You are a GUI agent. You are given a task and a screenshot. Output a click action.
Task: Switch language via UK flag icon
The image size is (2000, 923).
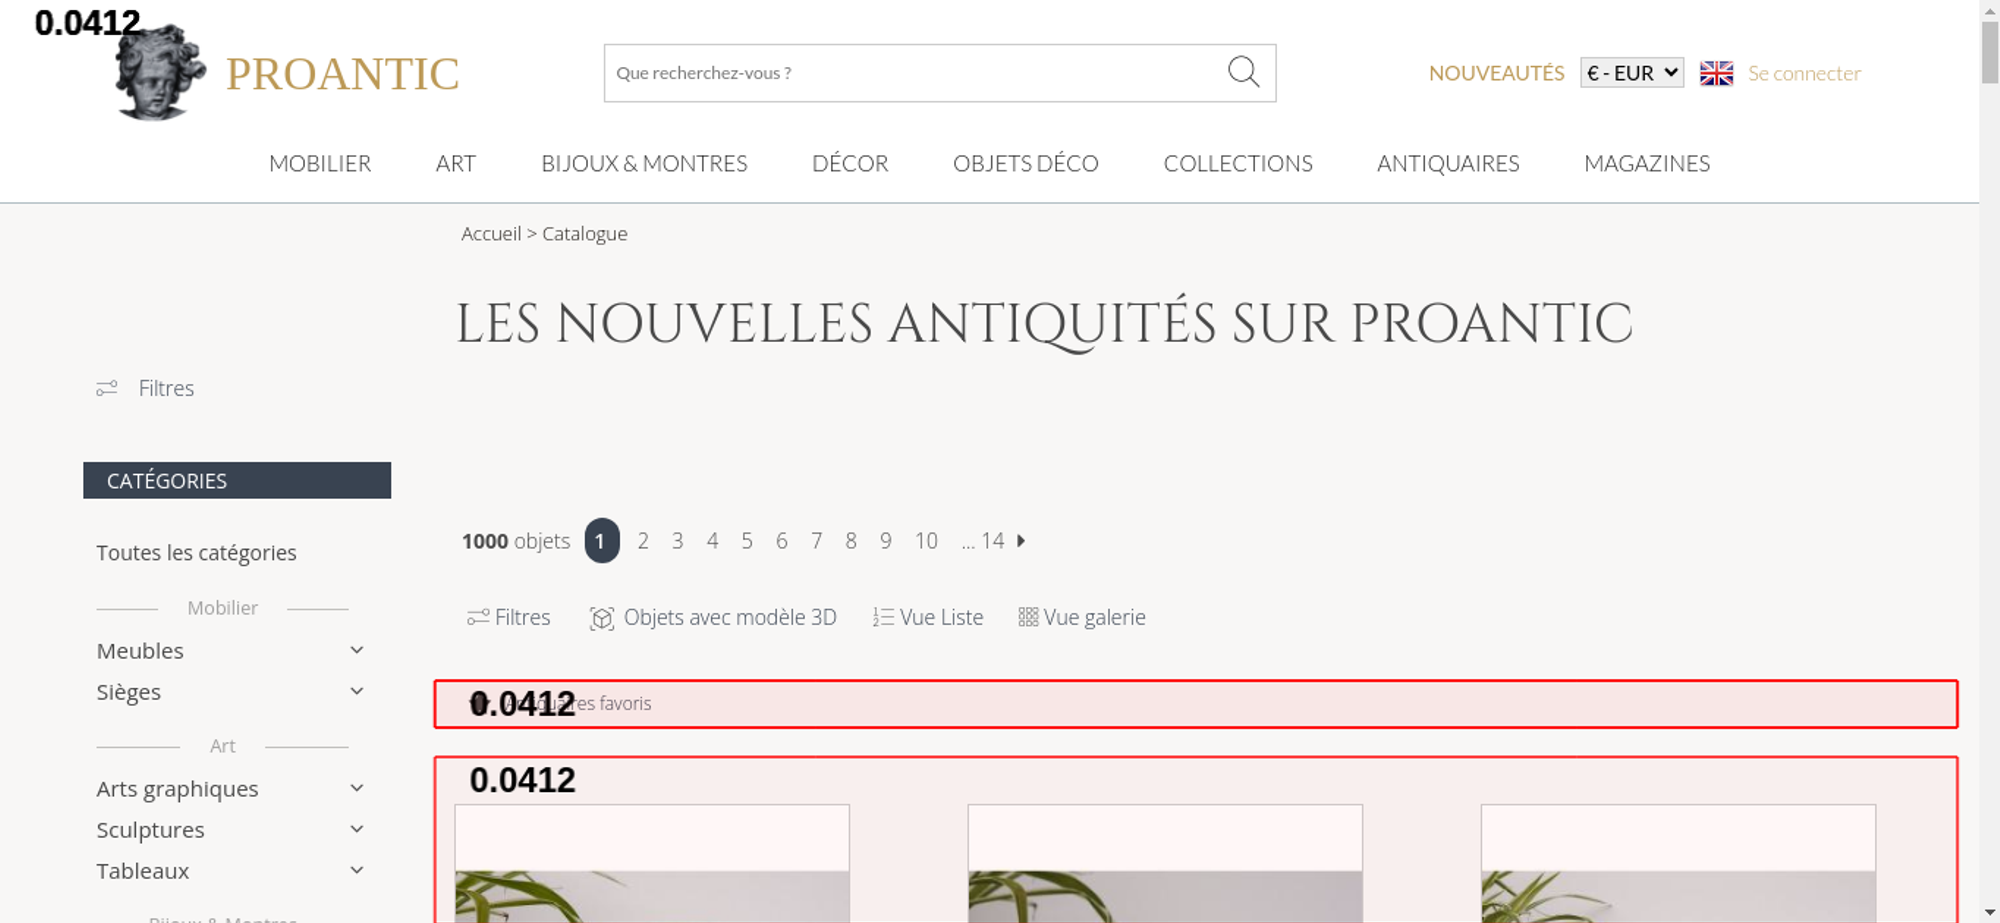1716,73
